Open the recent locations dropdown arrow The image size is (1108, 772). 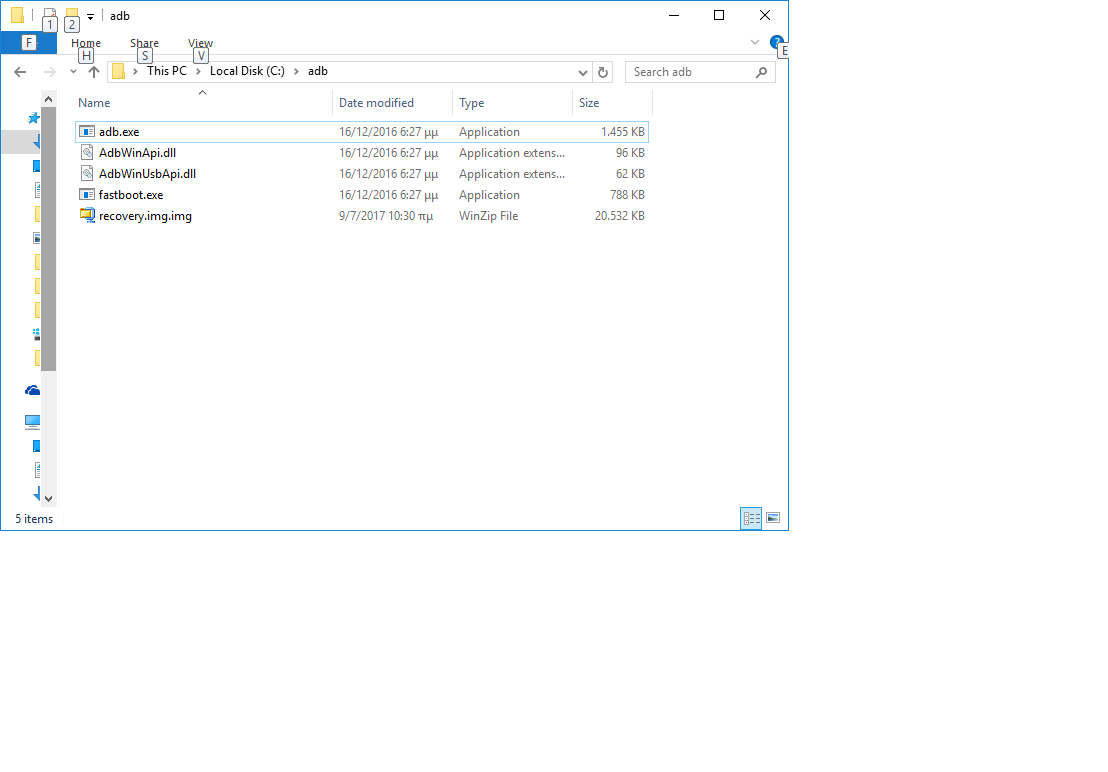tap(73, 72)
